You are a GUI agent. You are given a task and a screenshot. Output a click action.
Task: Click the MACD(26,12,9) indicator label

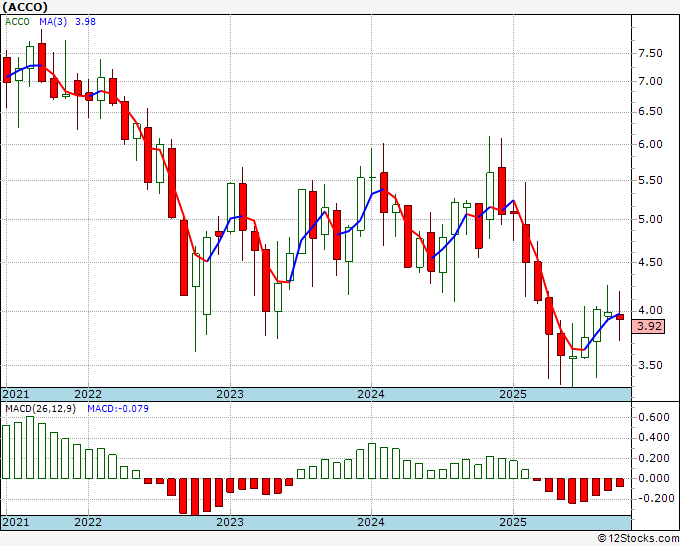[x=40, y=409]
